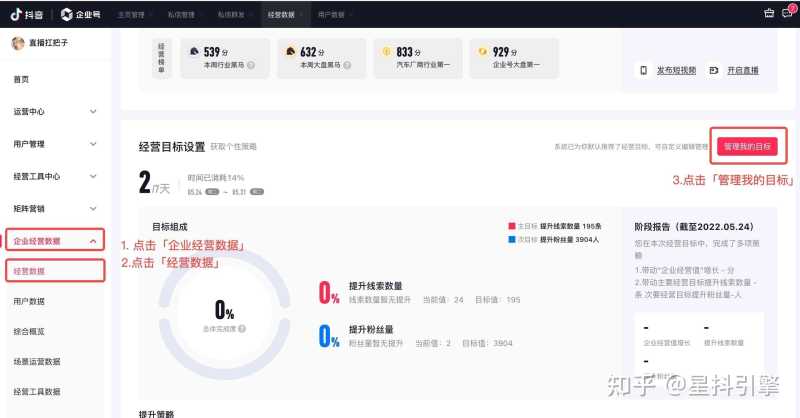Go to 首页 in the sidebar
Image resolution: width=800 pixels, height=418 pixels.
click(21, 79)
